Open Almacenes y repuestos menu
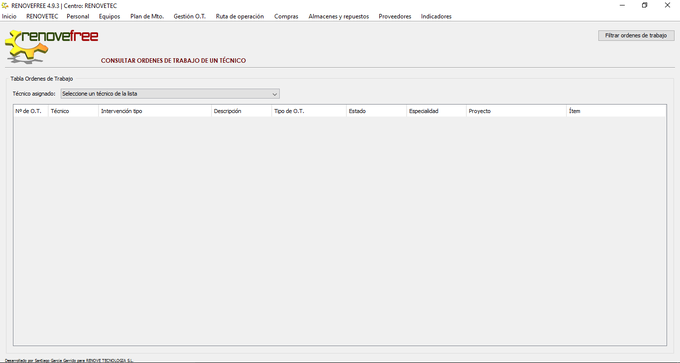This screenshot has width=680, height=363. coord(339,16)
